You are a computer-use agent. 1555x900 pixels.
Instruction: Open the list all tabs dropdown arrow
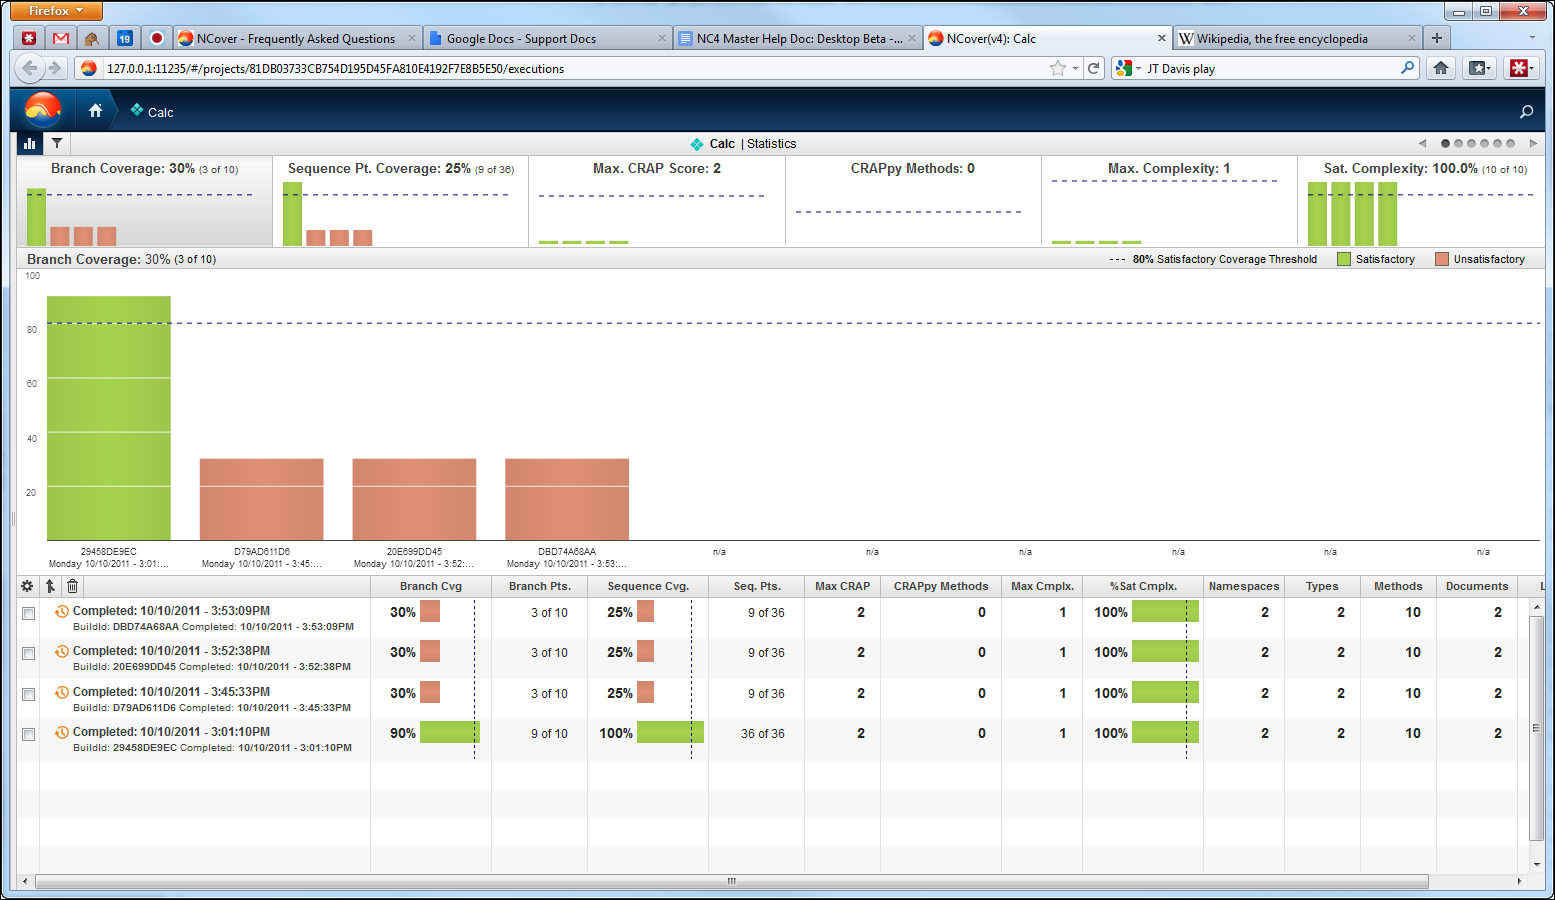(x=1532, y=38)
